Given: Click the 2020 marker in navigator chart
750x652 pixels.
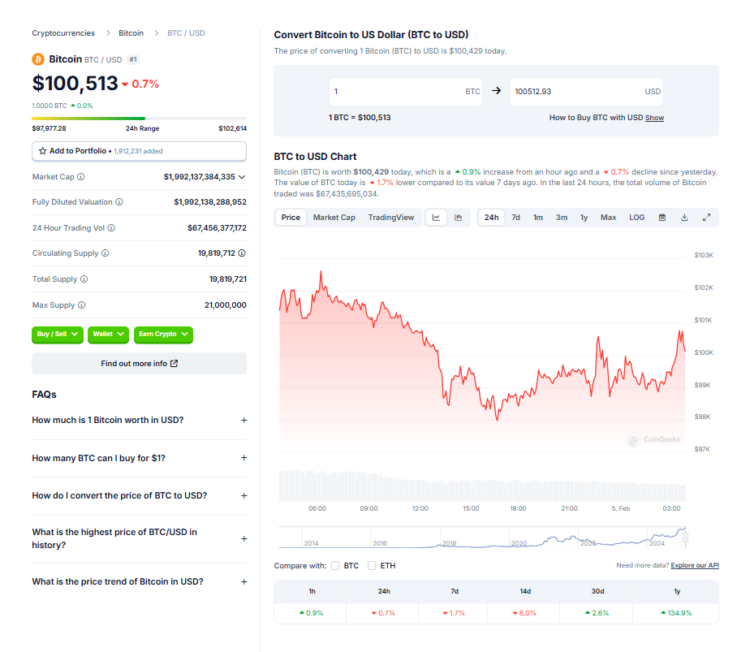Looking at the screenshot, I should pos(519,543).
